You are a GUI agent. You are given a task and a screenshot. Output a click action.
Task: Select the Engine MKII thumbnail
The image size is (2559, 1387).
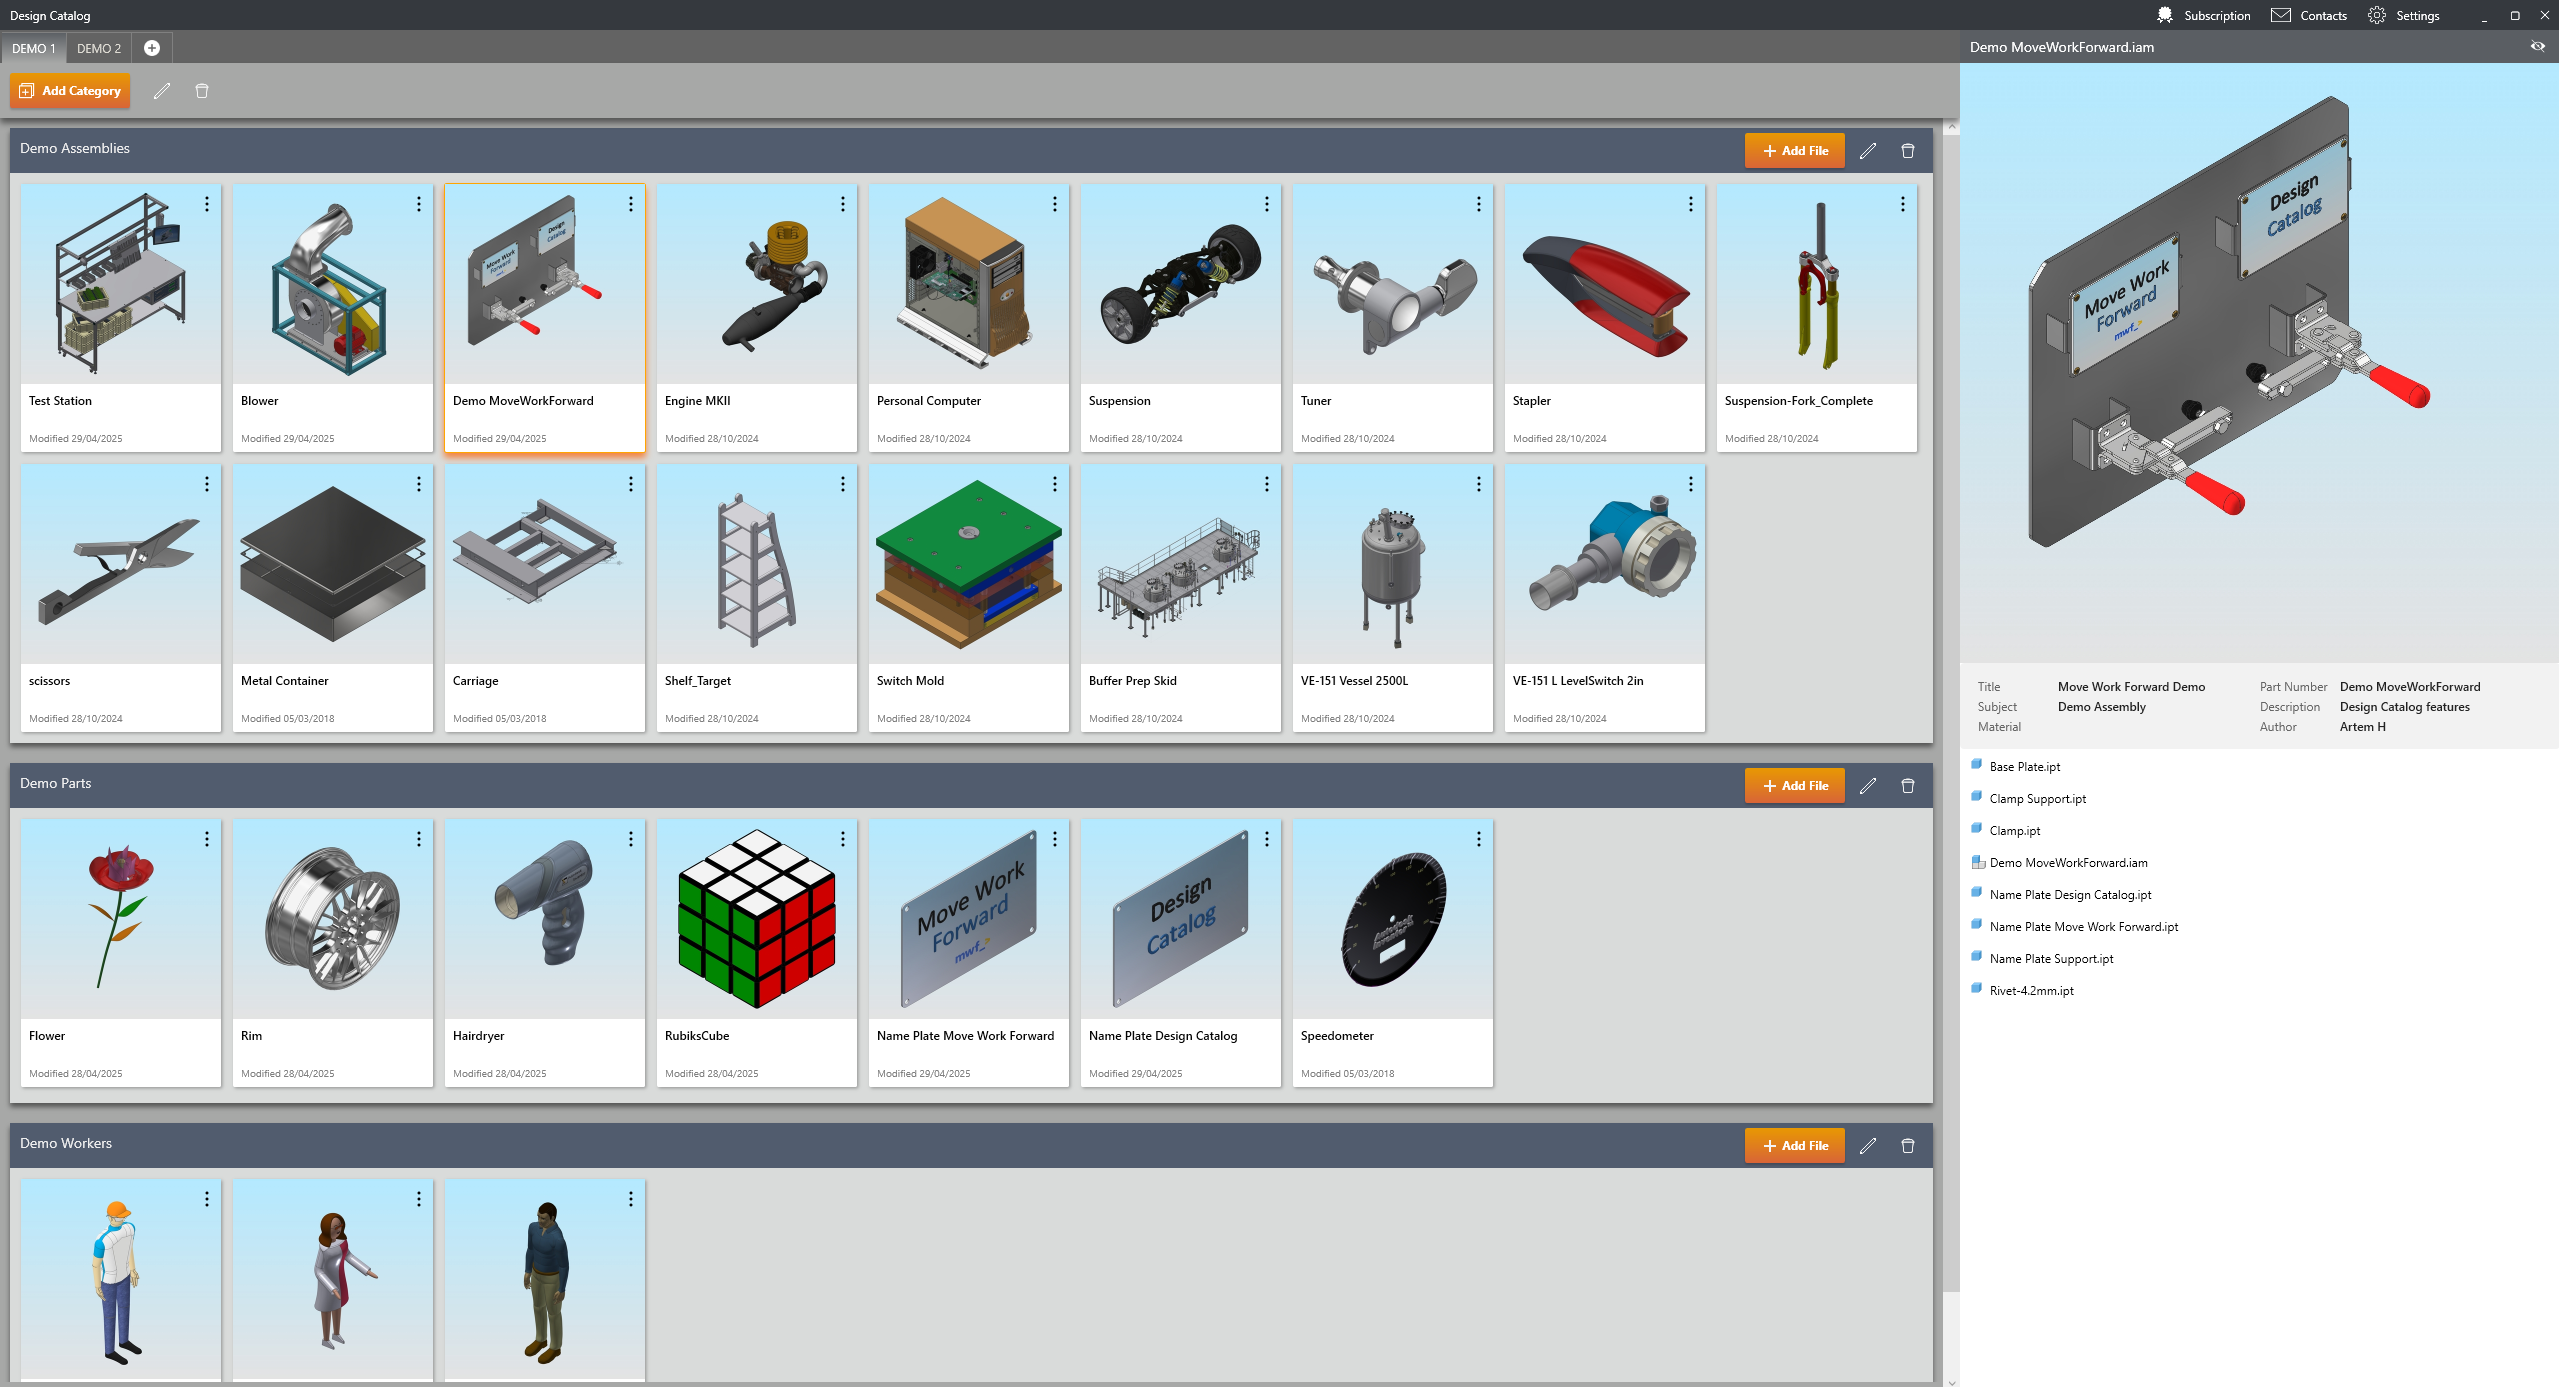[x=756, y=285]
